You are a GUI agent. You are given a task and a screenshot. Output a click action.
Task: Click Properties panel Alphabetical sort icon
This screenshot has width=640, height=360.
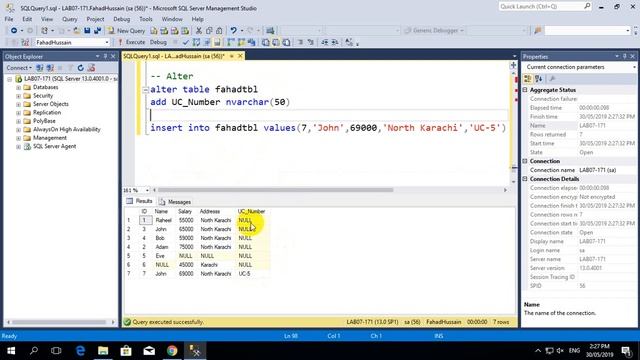point(538,78)
